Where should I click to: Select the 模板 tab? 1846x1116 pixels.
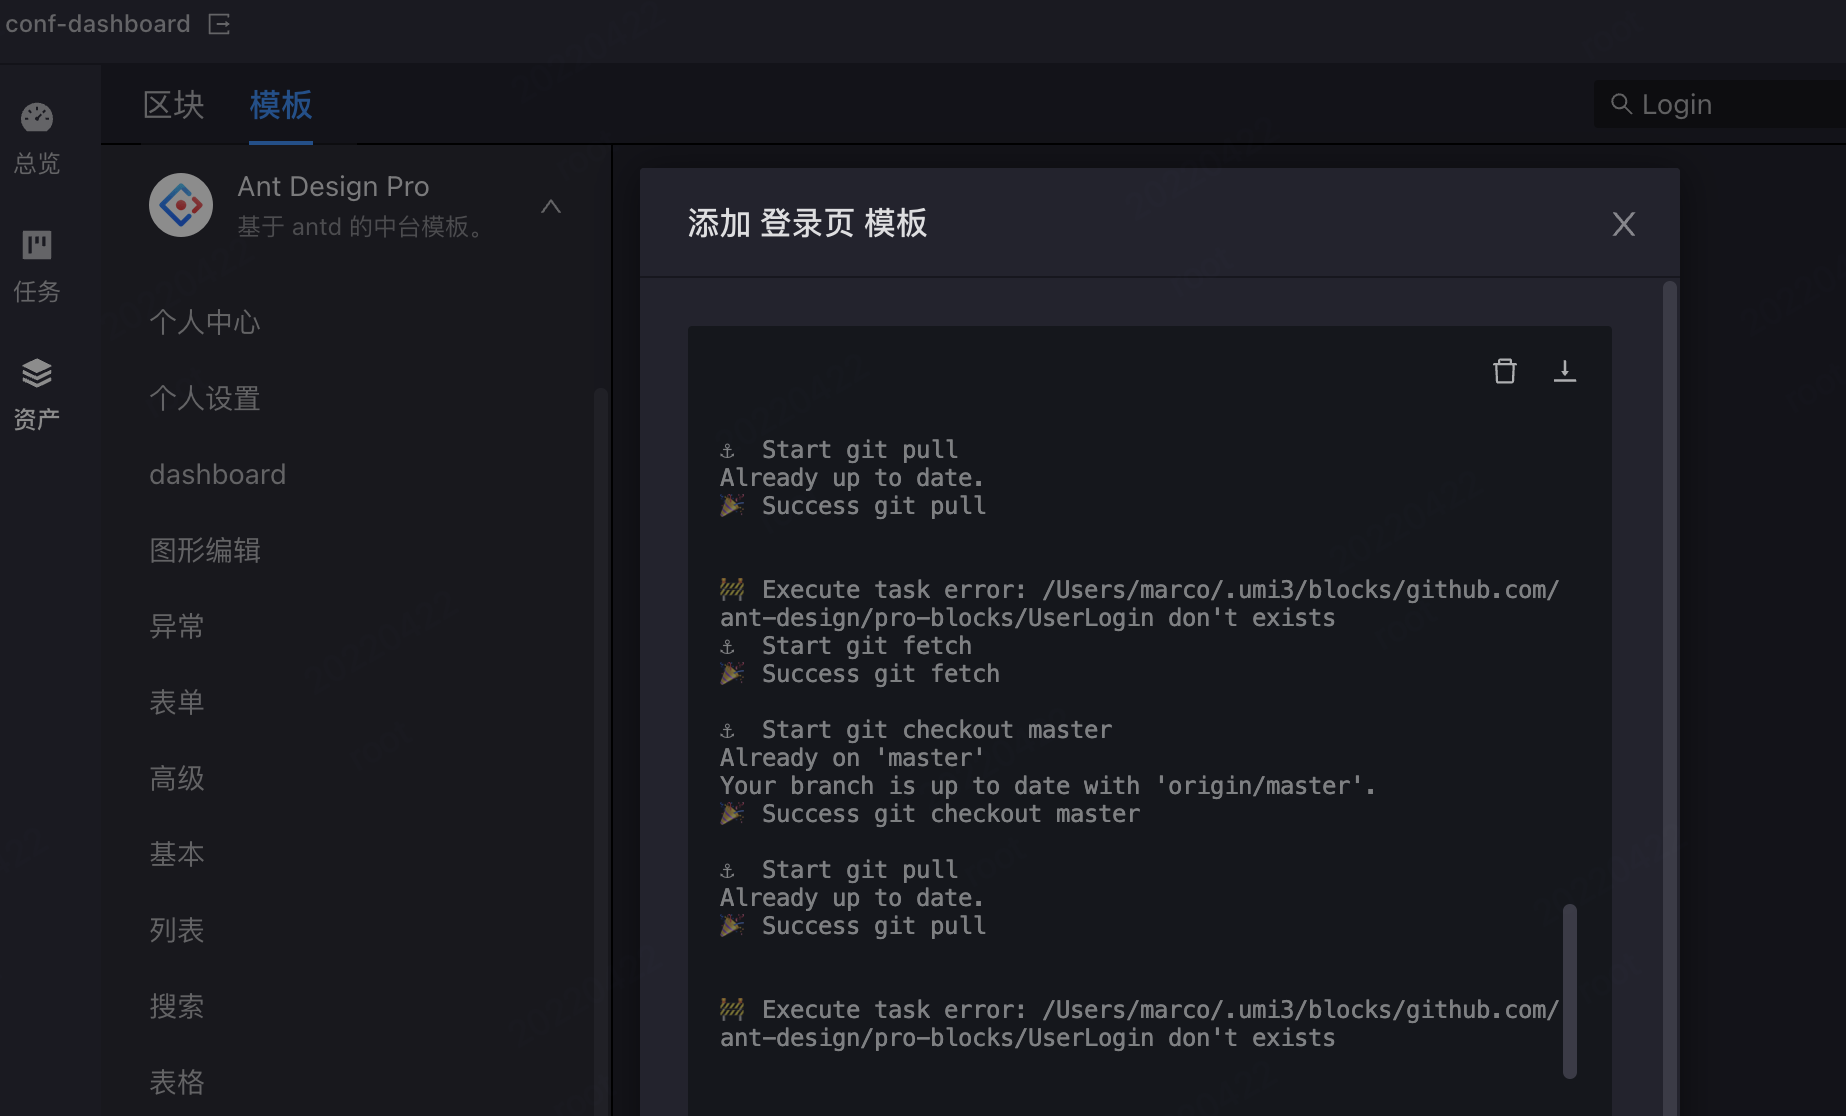pos(281,104)
